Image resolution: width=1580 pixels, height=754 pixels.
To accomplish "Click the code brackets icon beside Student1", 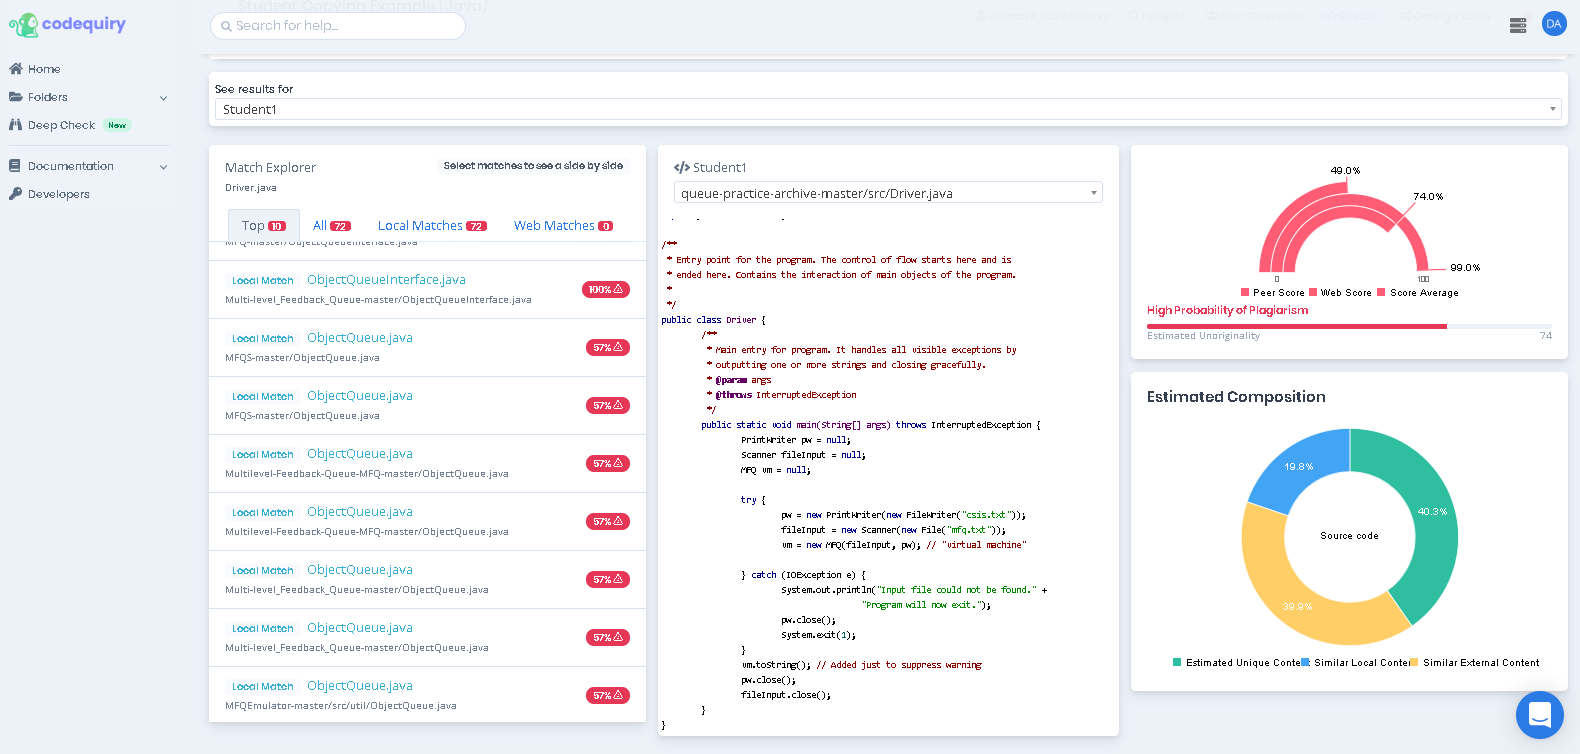I will click(681, 168).
